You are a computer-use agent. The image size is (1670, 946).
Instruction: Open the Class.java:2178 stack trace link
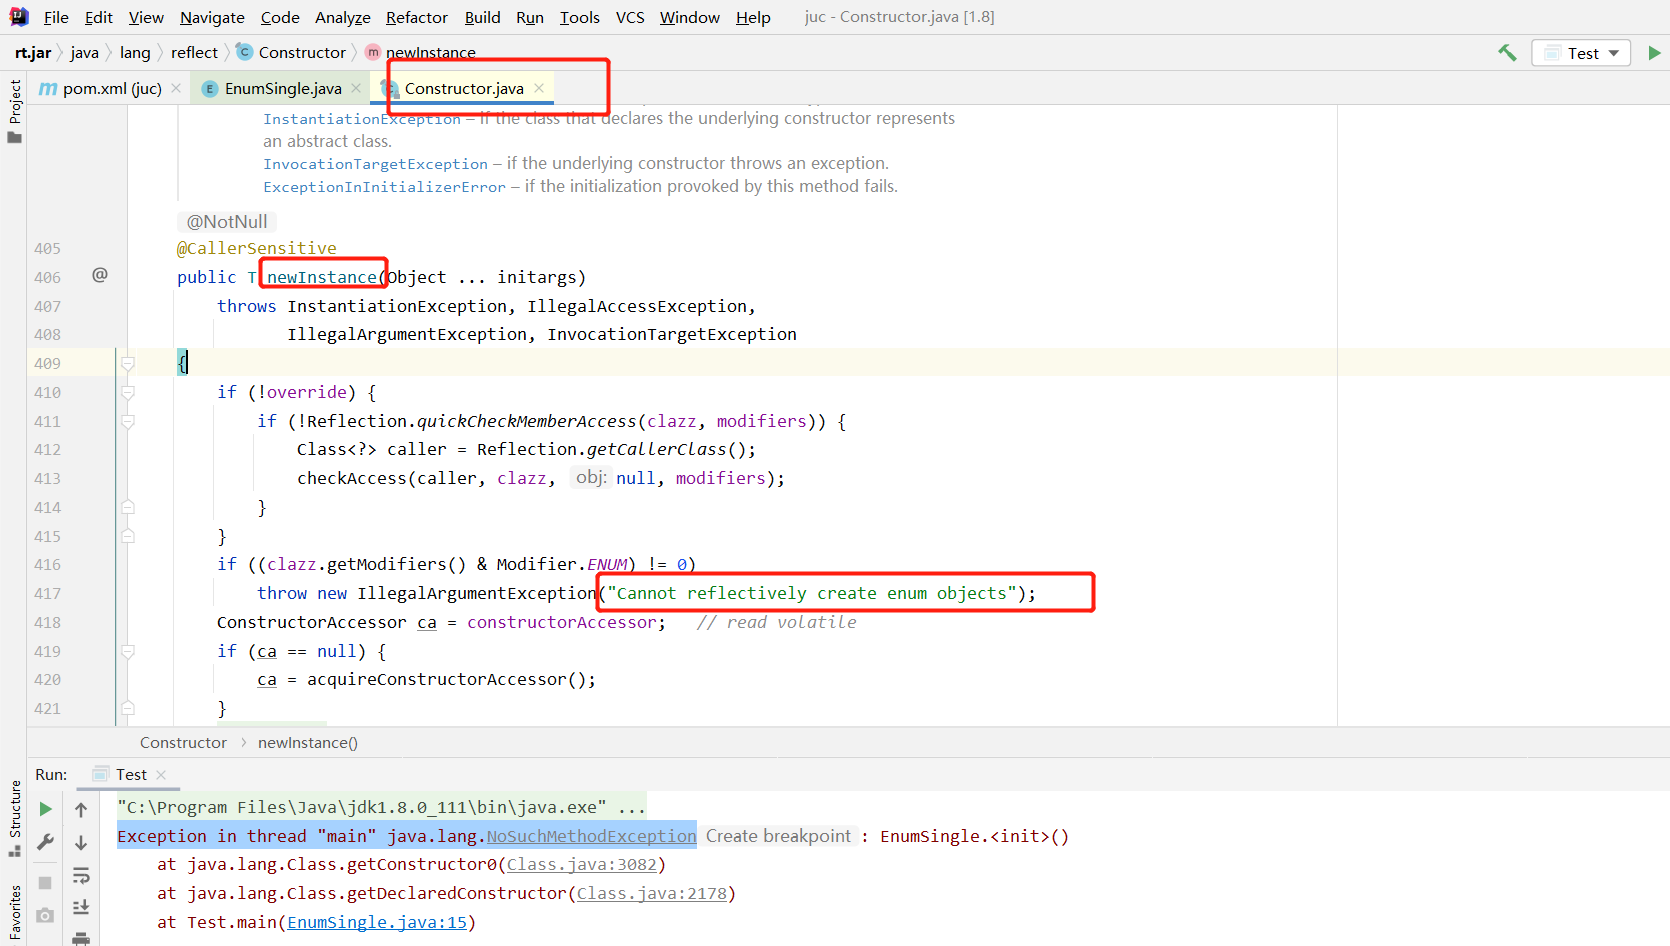pos(651,893)
